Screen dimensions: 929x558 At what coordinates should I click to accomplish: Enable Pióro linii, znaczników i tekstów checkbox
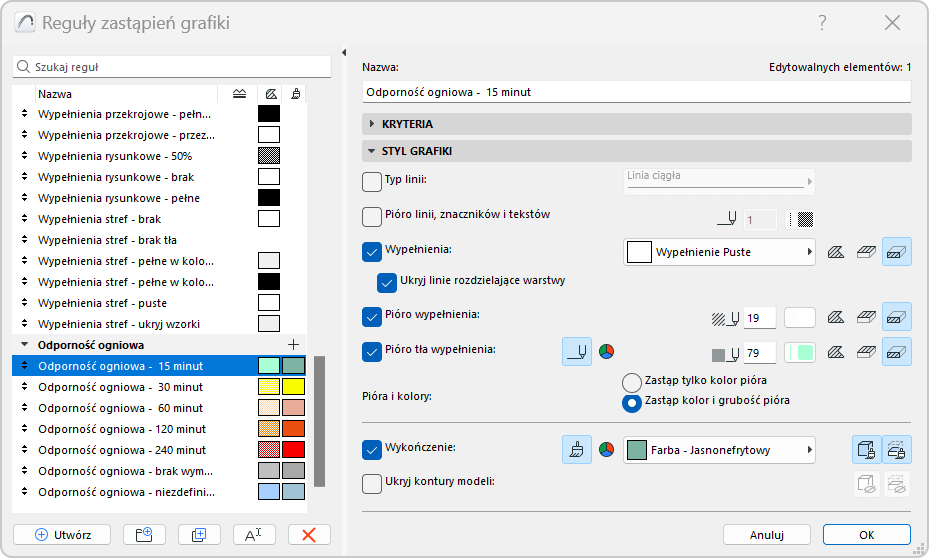click(x=371, y=217)
